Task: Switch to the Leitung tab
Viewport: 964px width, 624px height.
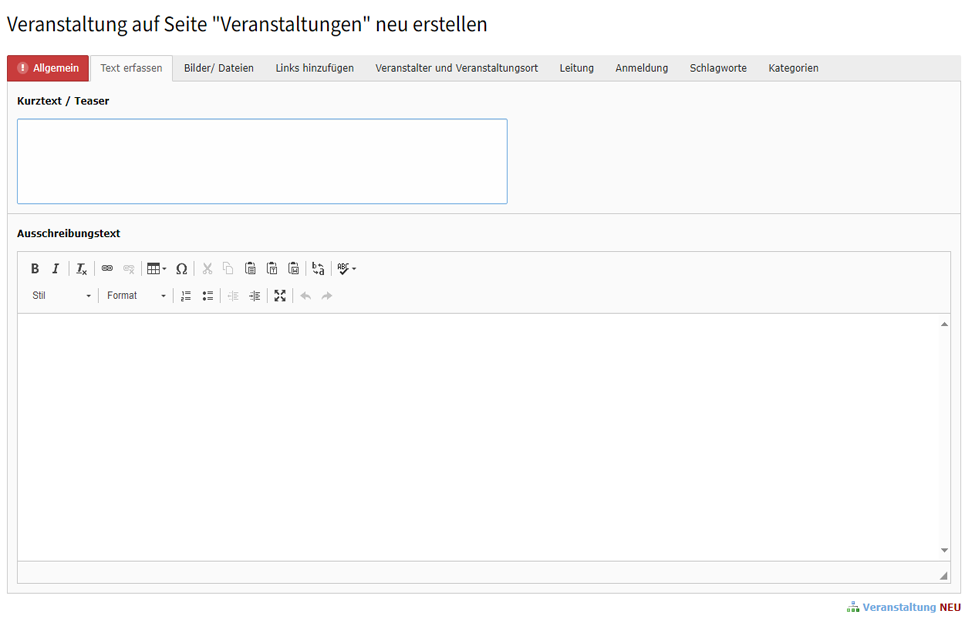Action: coord(577,68)
